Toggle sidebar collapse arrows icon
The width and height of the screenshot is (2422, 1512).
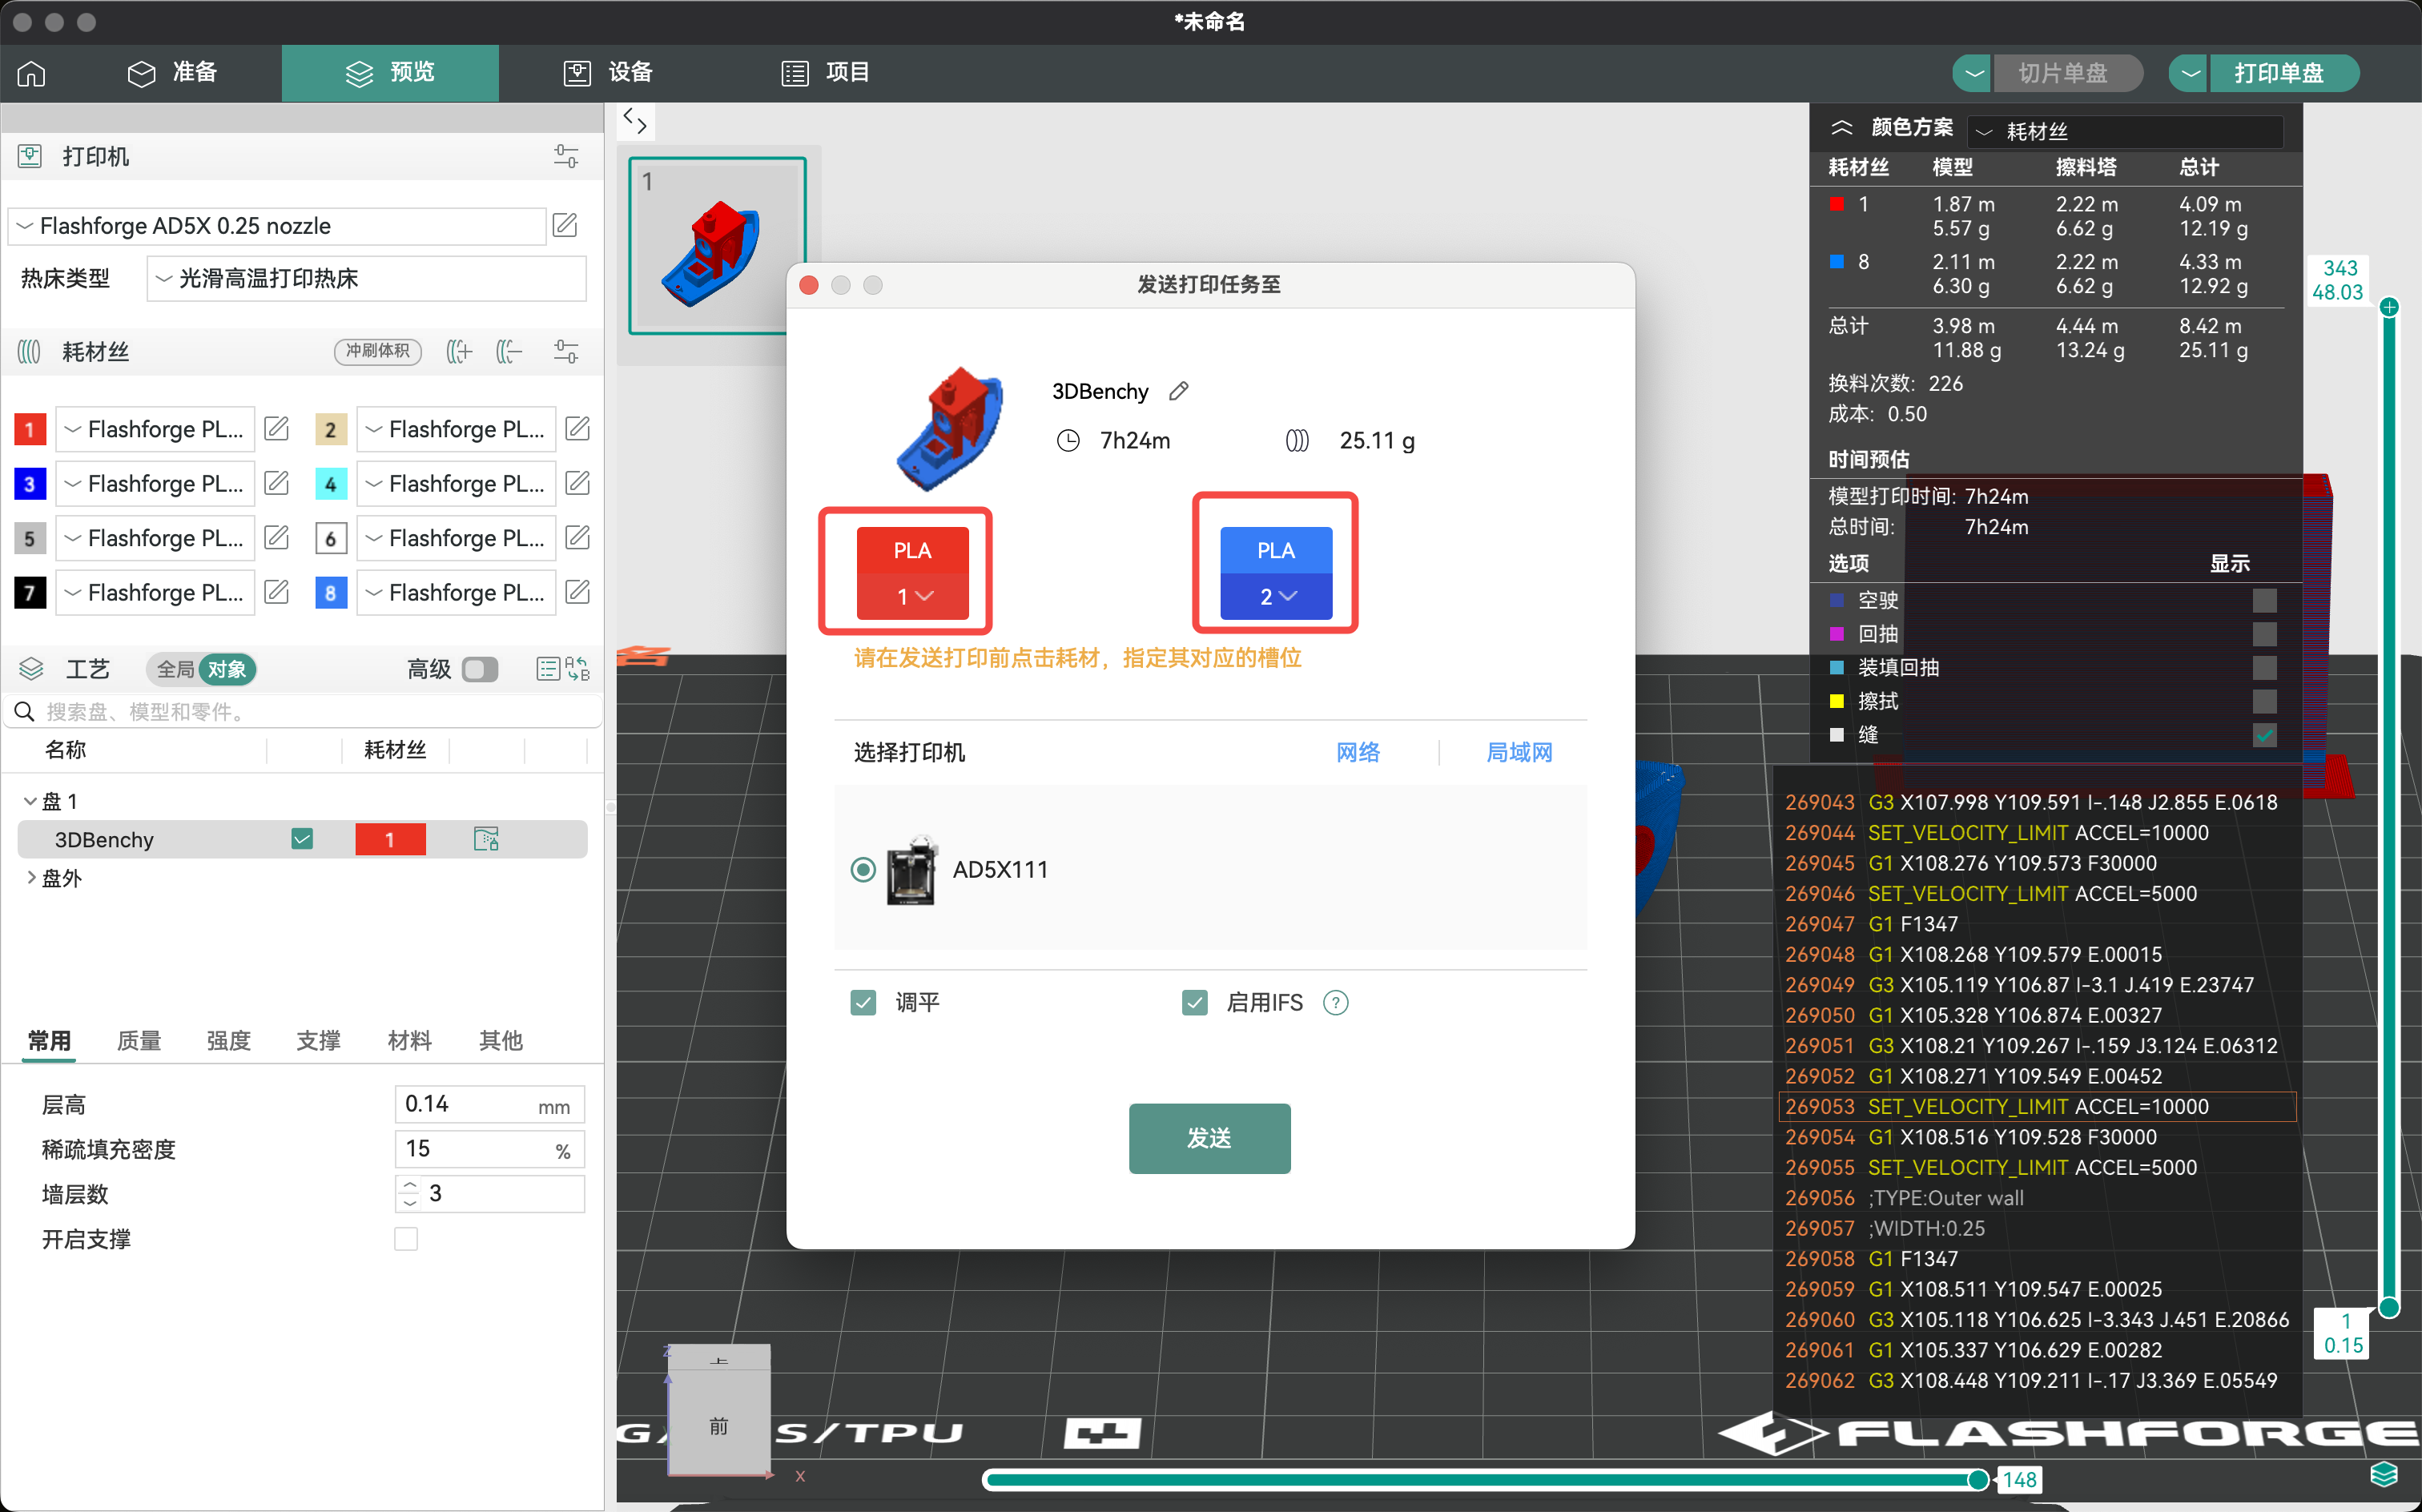click(x=635, y=121)
